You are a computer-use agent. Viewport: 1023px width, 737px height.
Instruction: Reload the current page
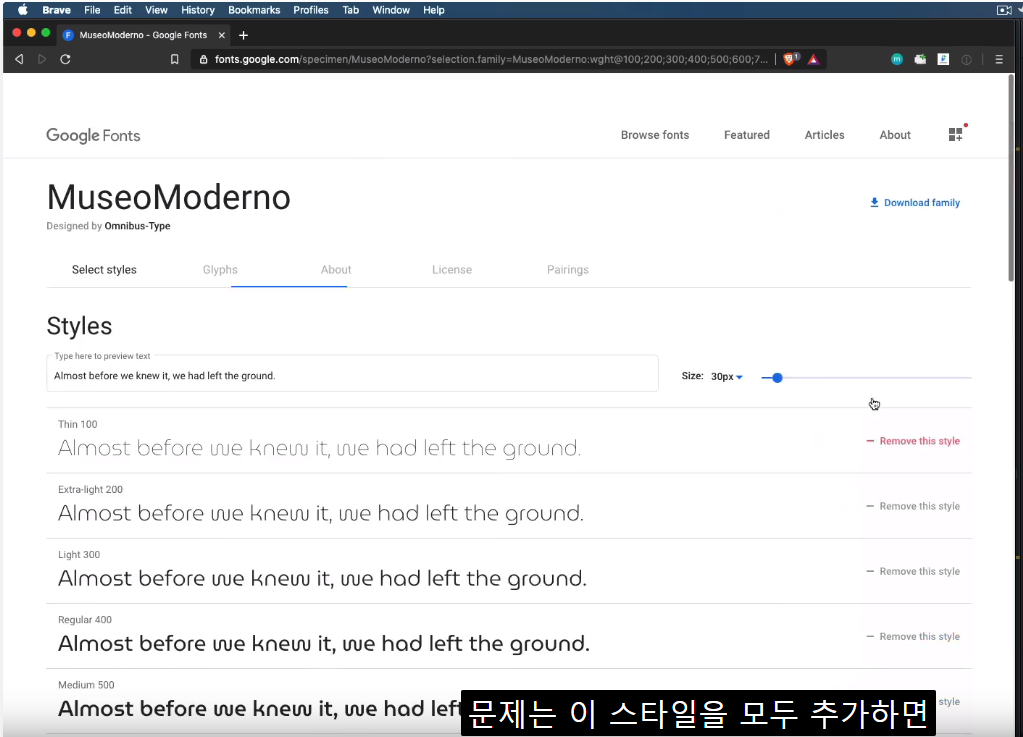tap(65, 59)
